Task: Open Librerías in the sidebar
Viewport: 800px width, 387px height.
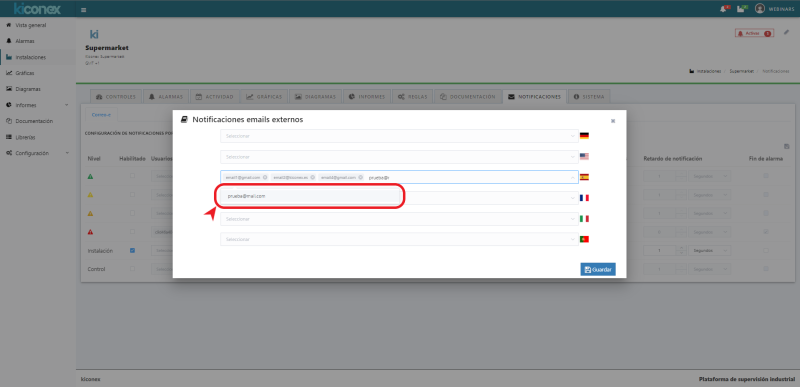Action: tap(26, 137)
